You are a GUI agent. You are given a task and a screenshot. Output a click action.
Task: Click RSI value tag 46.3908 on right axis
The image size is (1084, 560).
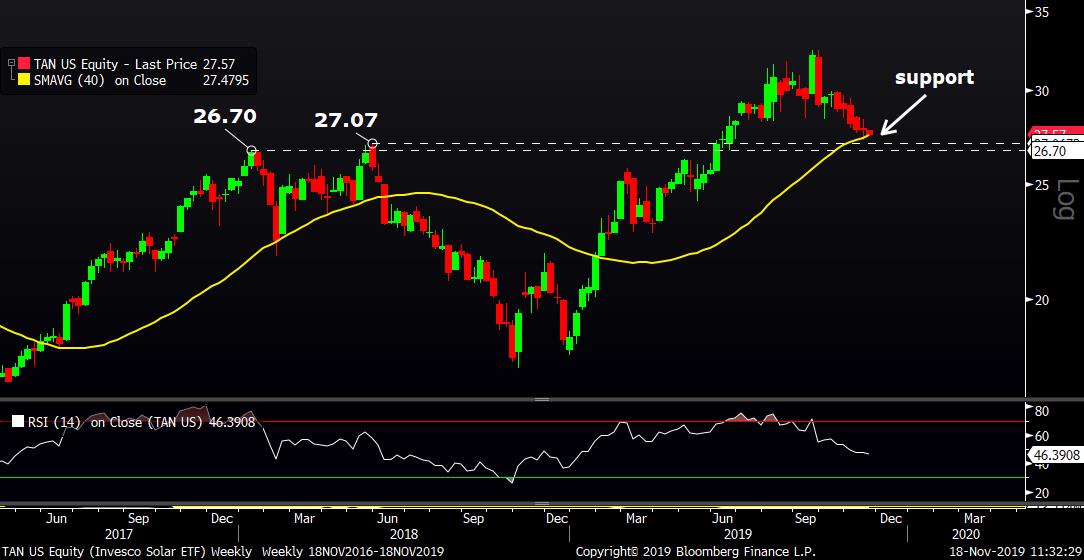1056,455
